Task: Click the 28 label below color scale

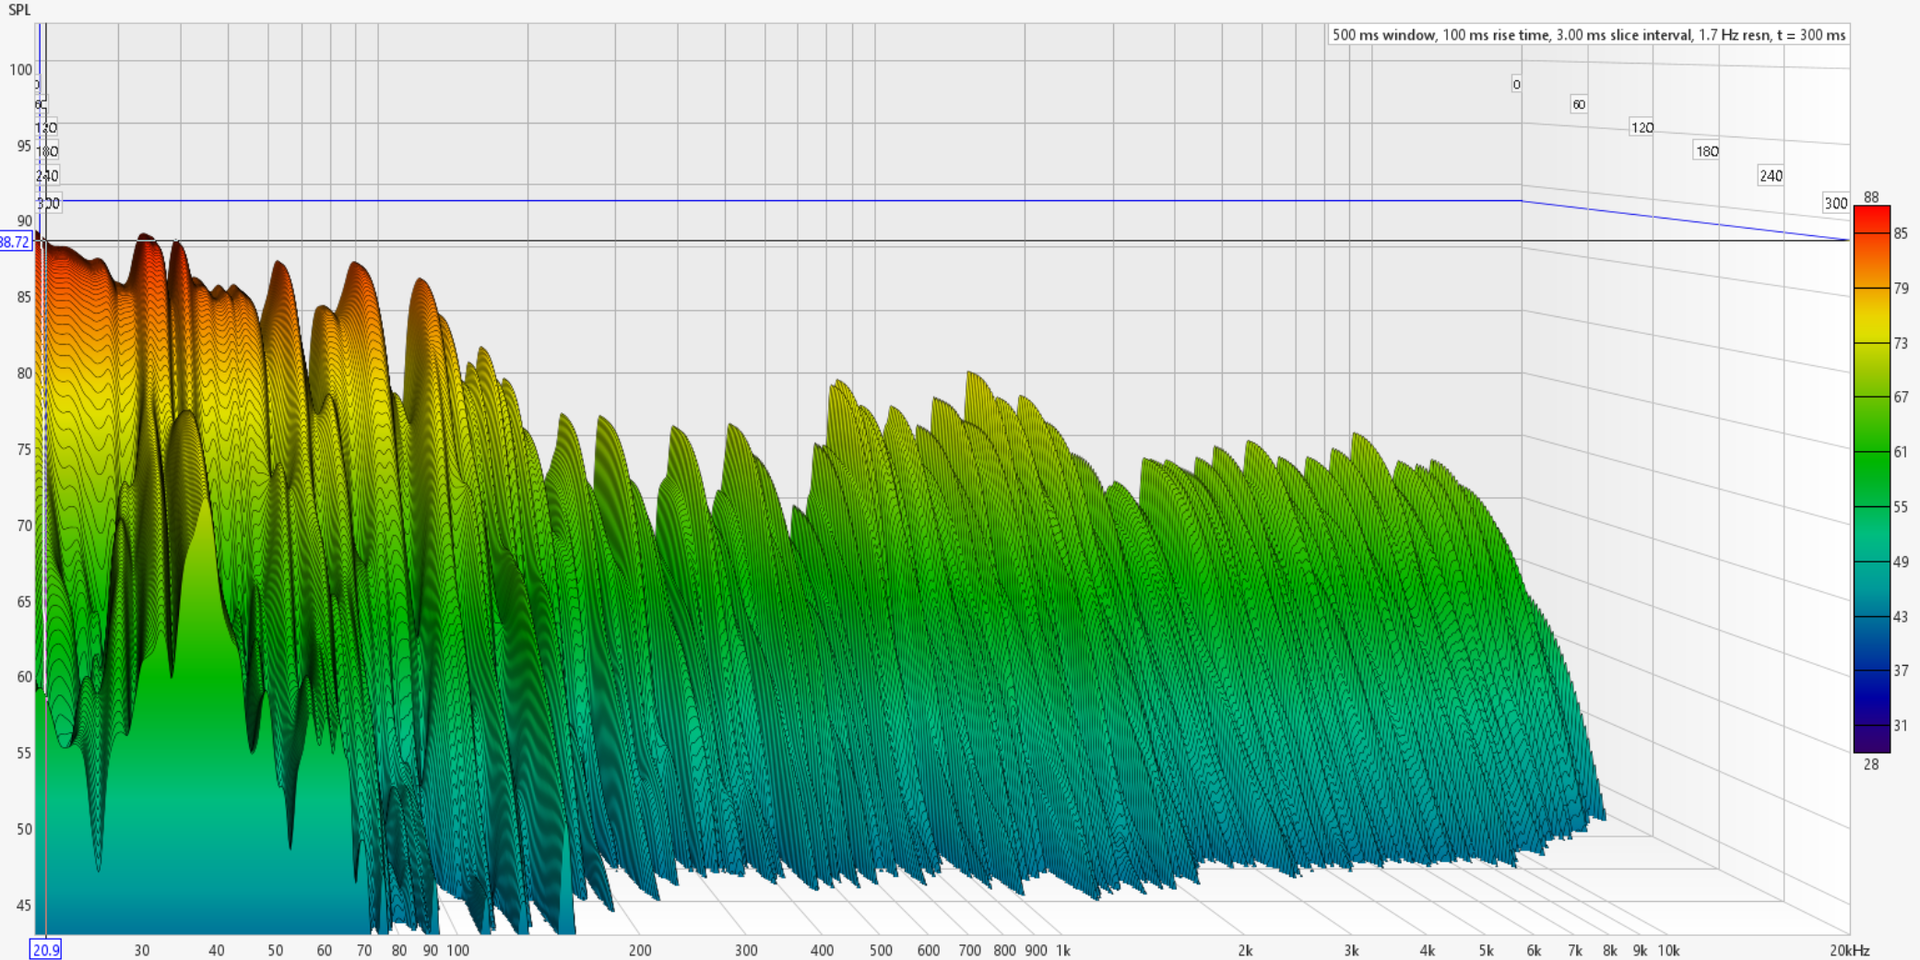Action: click(1871, 764)
